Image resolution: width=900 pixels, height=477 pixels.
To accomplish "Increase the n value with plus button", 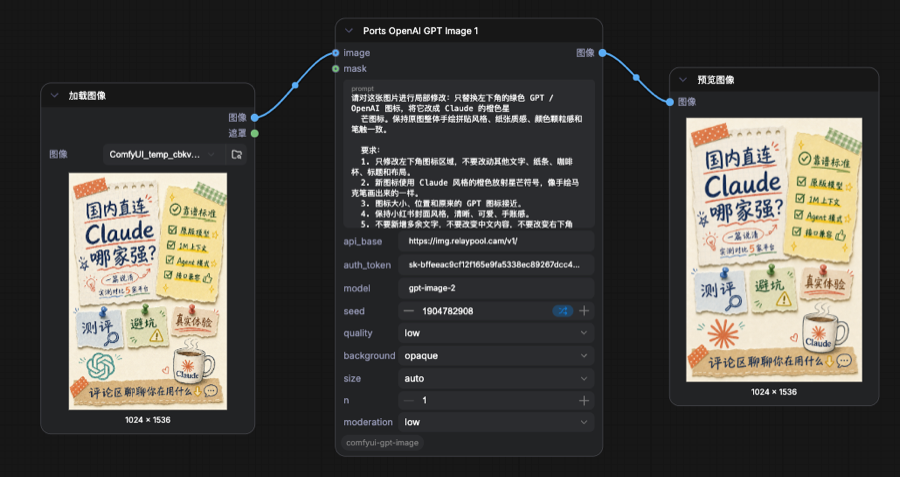I will click(x=584, y=401).
